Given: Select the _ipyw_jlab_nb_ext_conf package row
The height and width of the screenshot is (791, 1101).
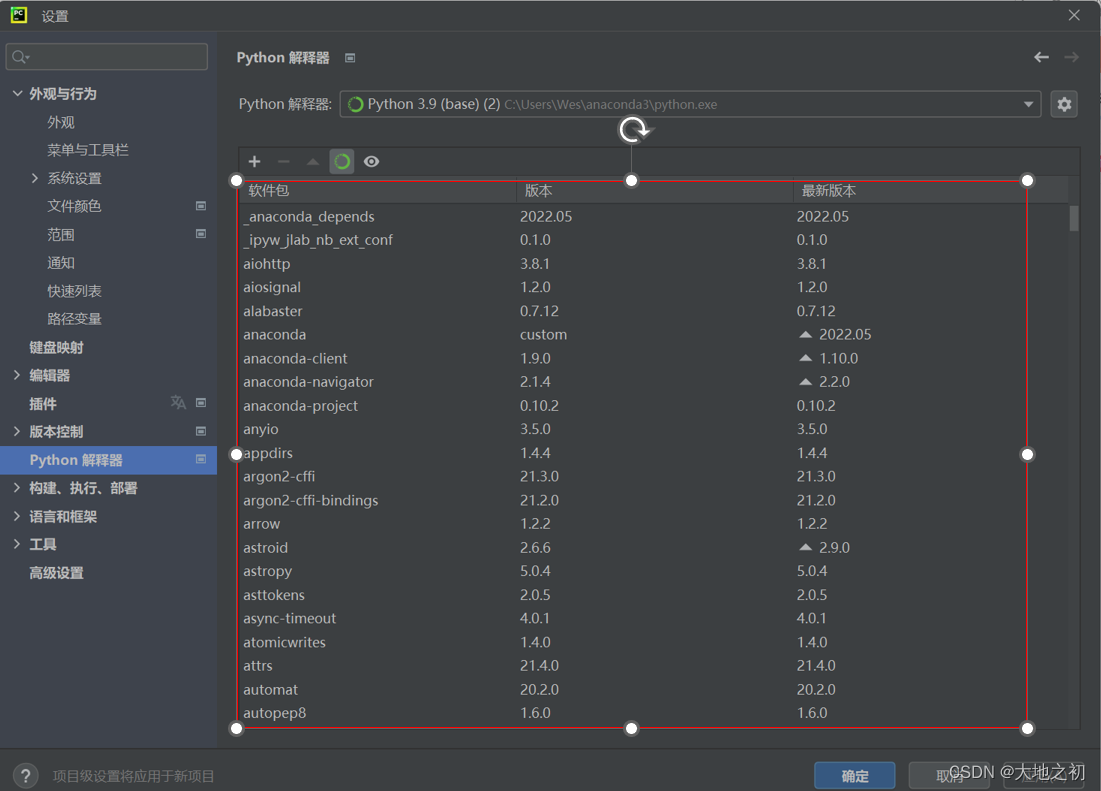Looking at the screenshot, I should 653,240.
